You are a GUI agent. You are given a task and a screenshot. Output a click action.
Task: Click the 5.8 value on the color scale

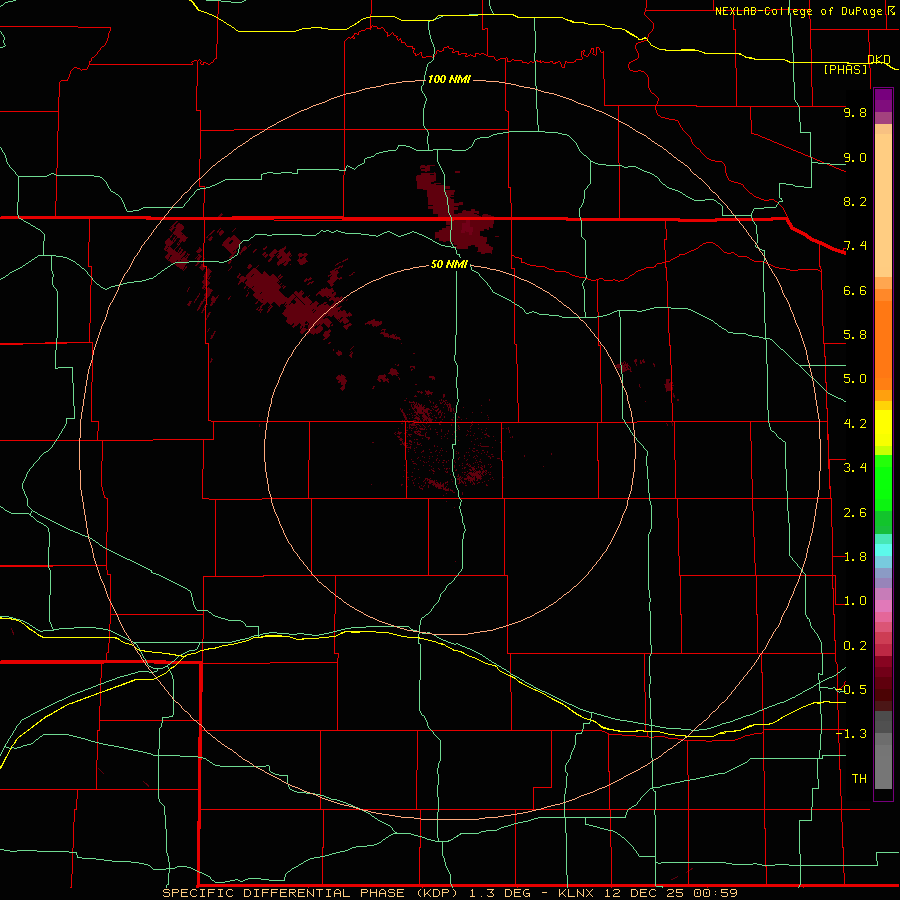[855, 335]
